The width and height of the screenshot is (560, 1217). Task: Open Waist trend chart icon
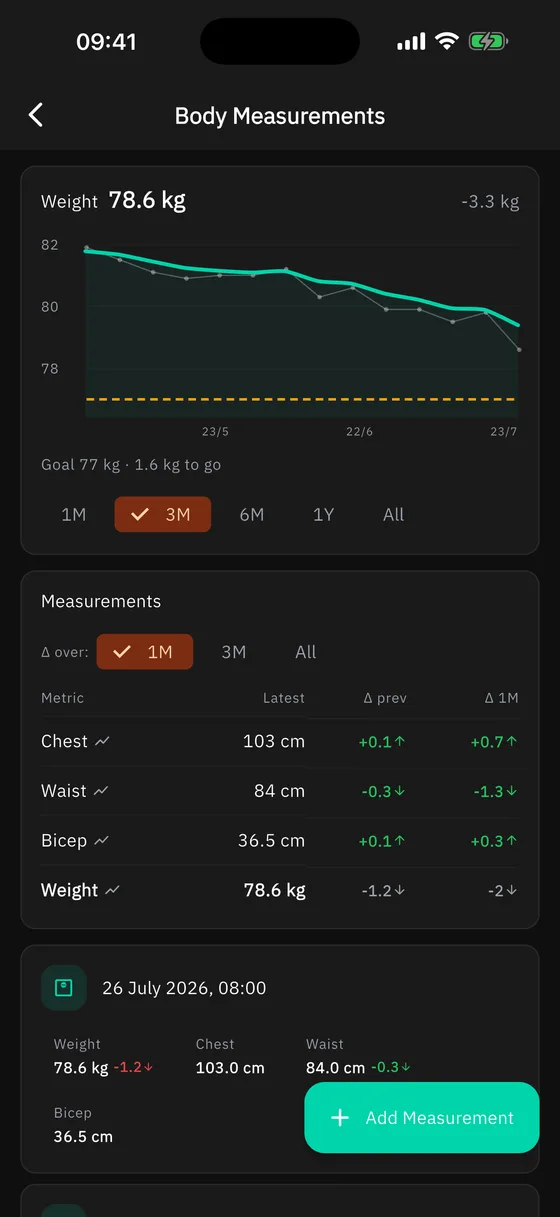(x=101, y=791)
